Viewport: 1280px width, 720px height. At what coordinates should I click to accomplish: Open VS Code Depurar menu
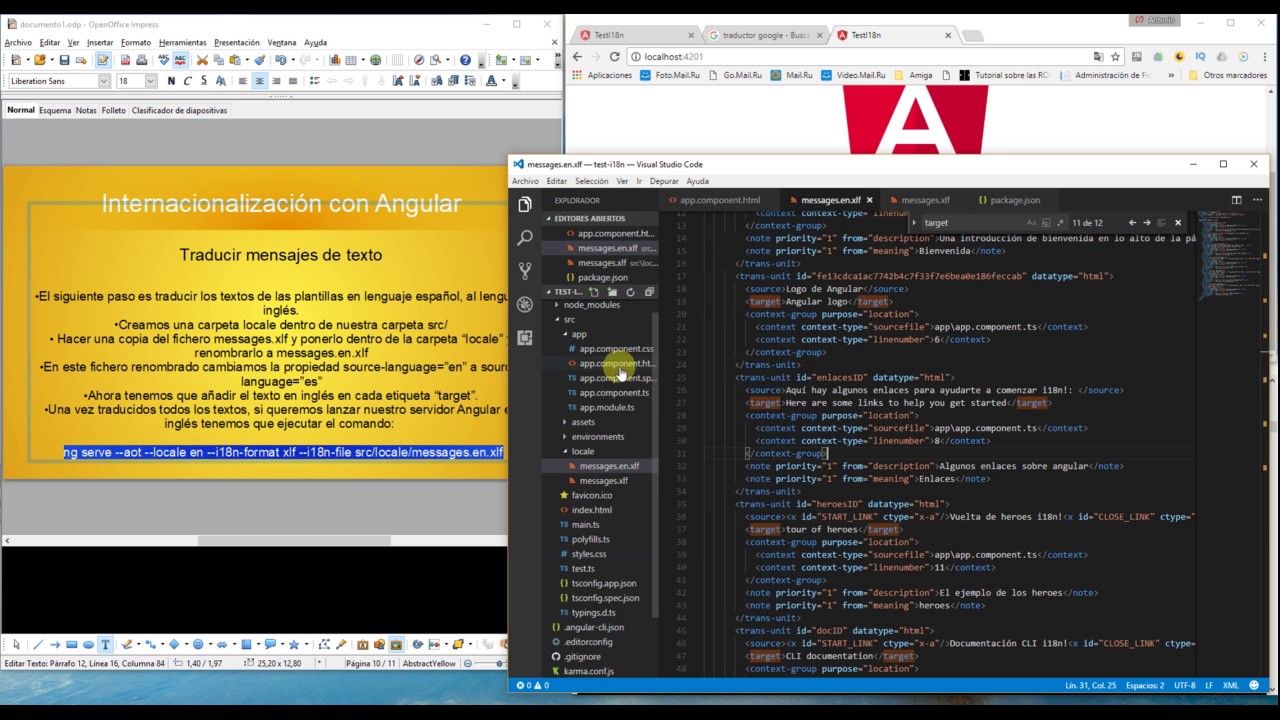(664, 181)
